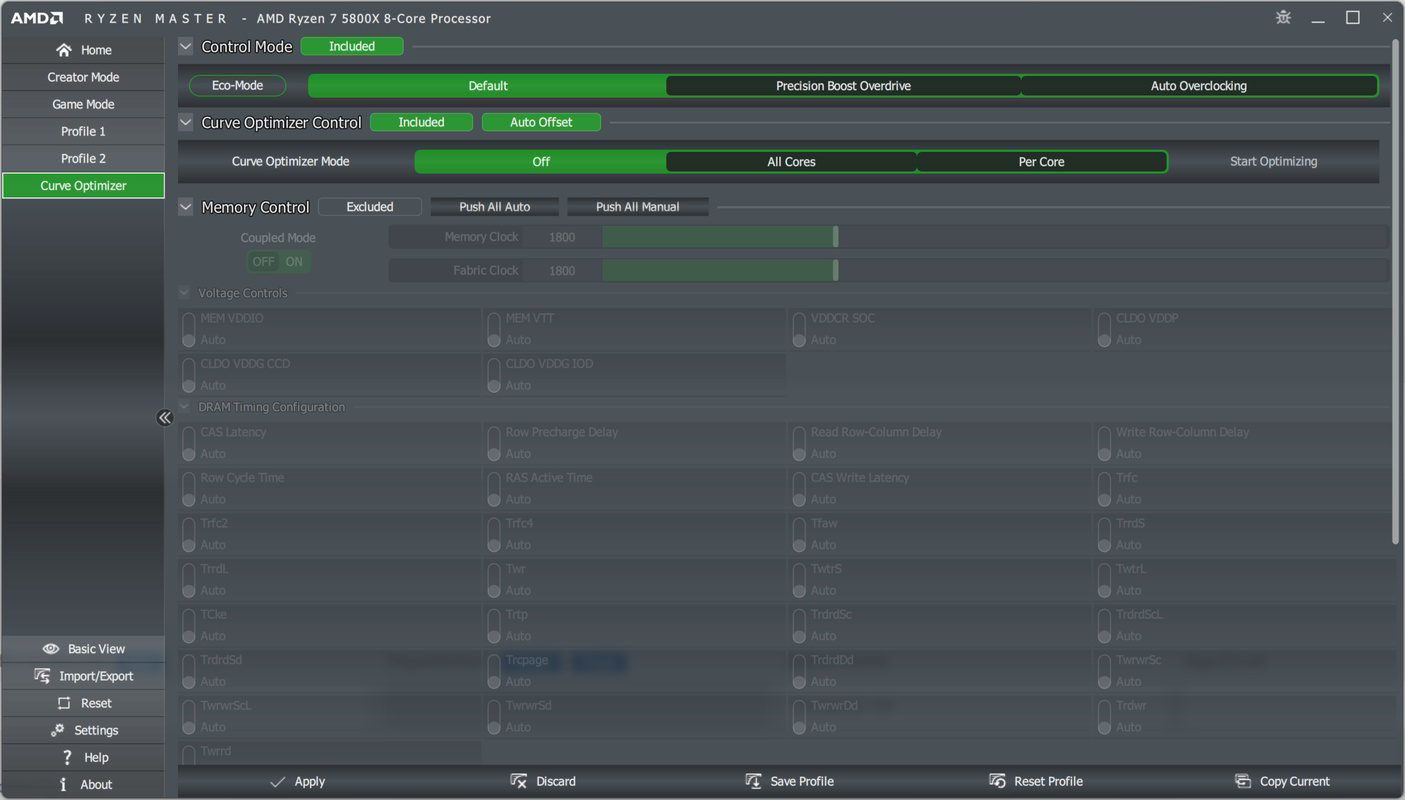Collapse the Curve Optimizer Control section
1405x800 pixels.
click(x=186, y=122)
